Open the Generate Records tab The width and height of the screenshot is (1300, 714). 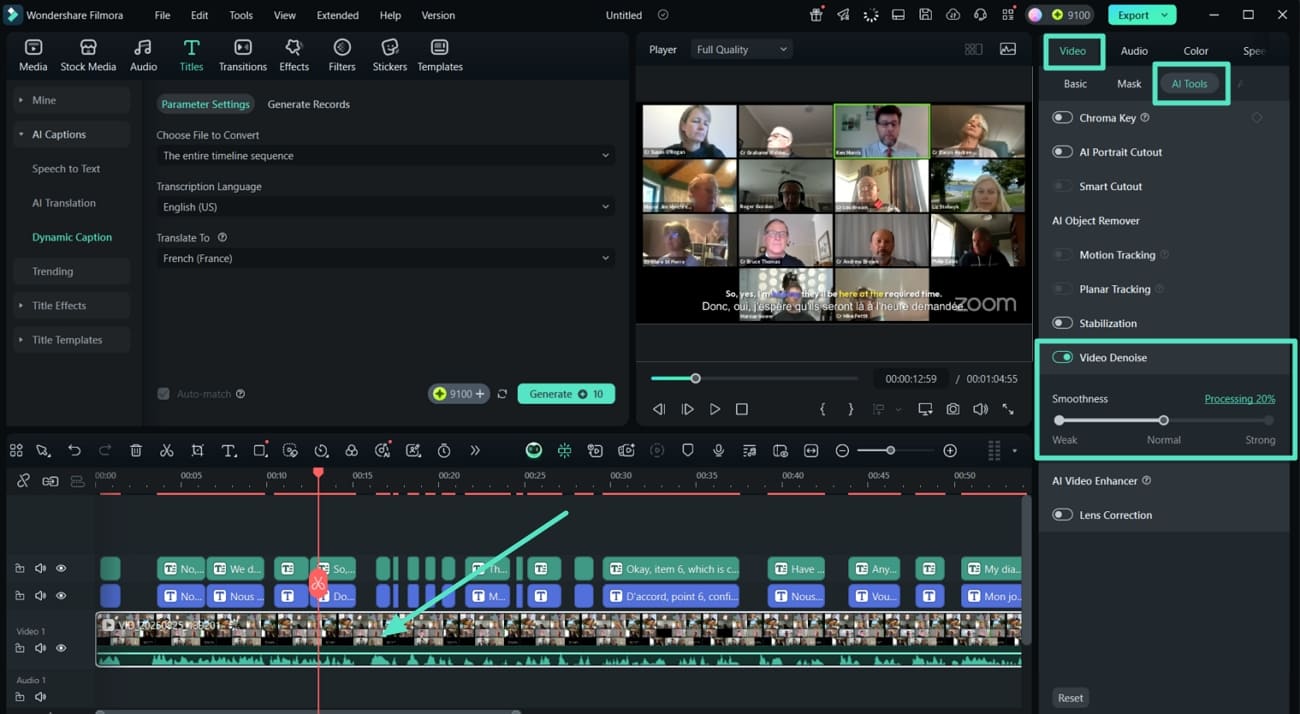308,104
